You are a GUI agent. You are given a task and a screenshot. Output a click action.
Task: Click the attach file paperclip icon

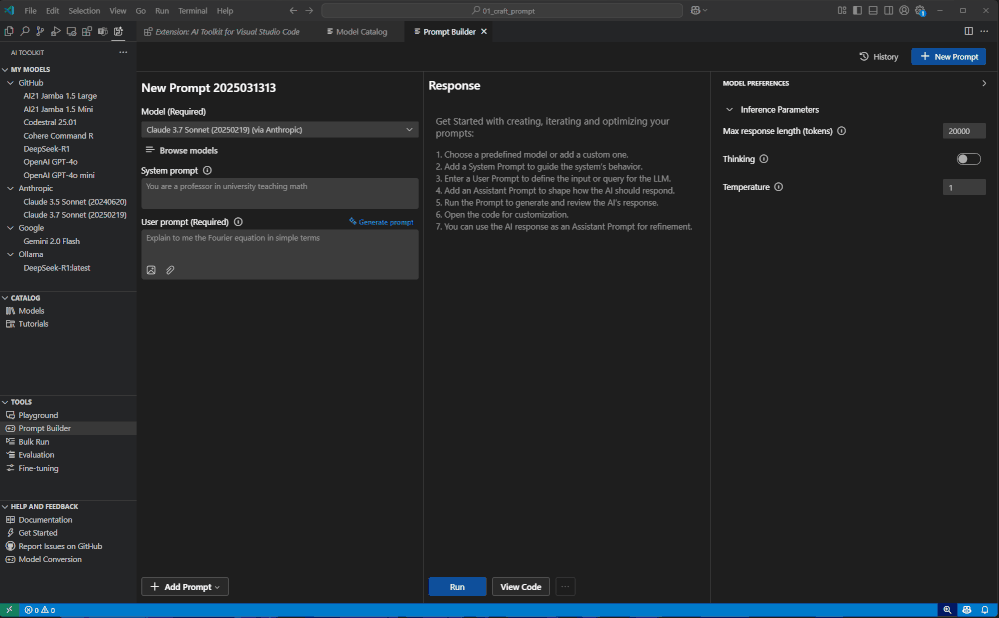(170, 270)
